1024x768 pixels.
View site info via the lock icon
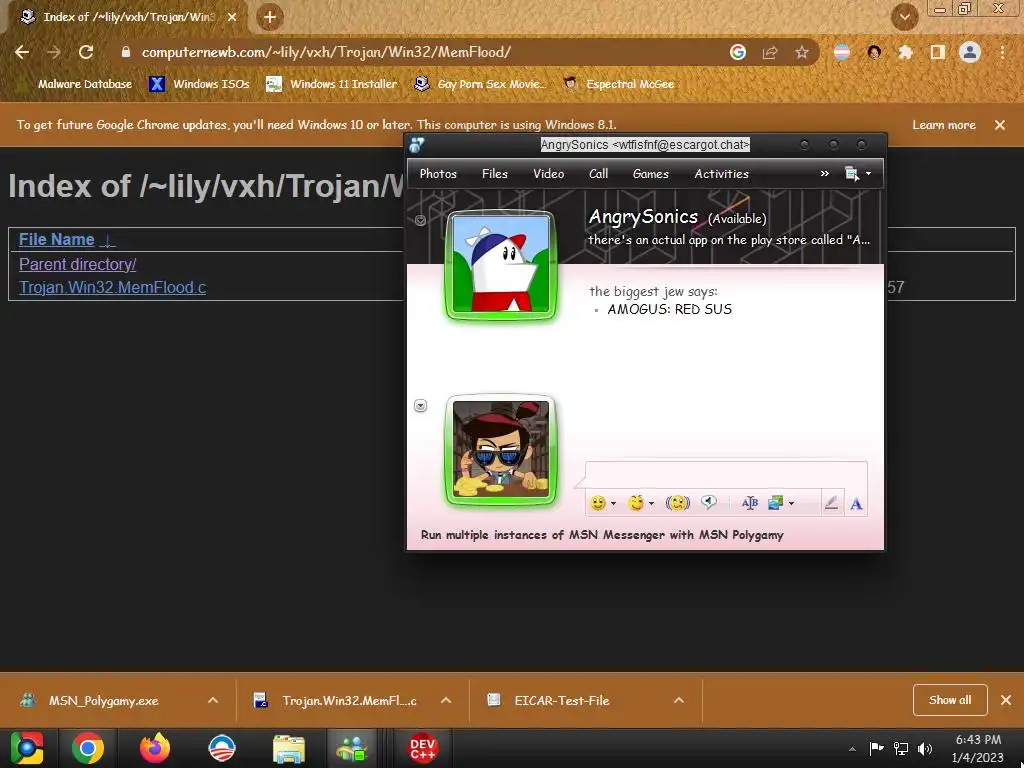click(x=126, y=52)
